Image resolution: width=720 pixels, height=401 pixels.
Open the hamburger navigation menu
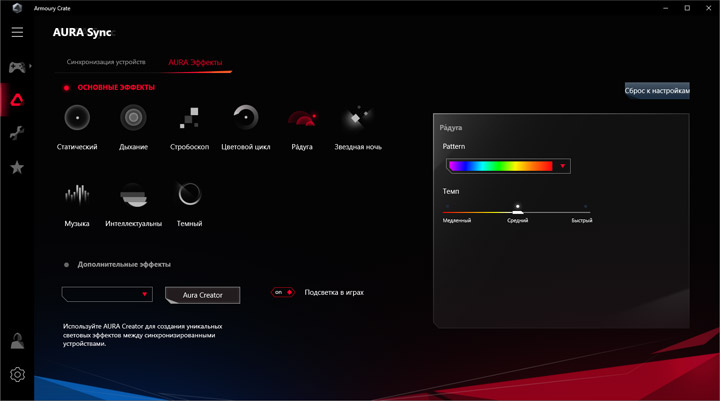17,32
